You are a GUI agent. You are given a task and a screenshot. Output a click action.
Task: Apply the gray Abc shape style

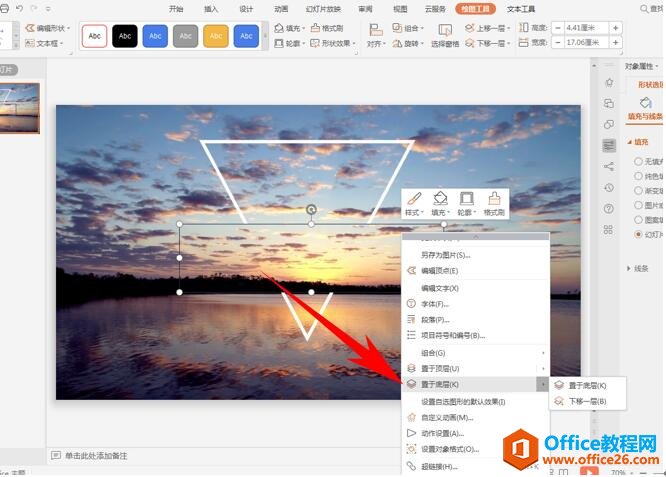[x=186, y=36]
